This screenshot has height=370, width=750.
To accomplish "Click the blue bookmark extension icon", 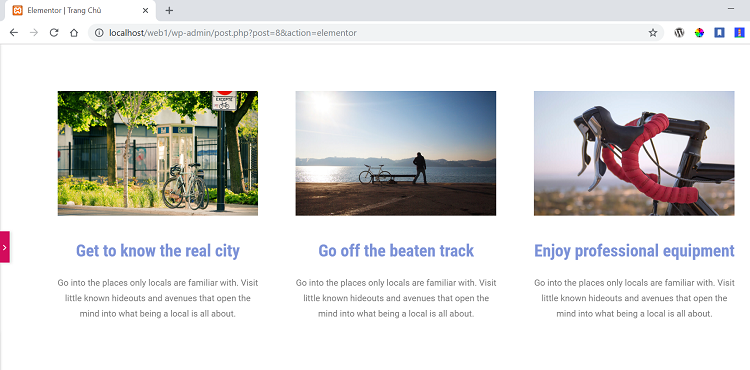I will [x=719, y=33].
